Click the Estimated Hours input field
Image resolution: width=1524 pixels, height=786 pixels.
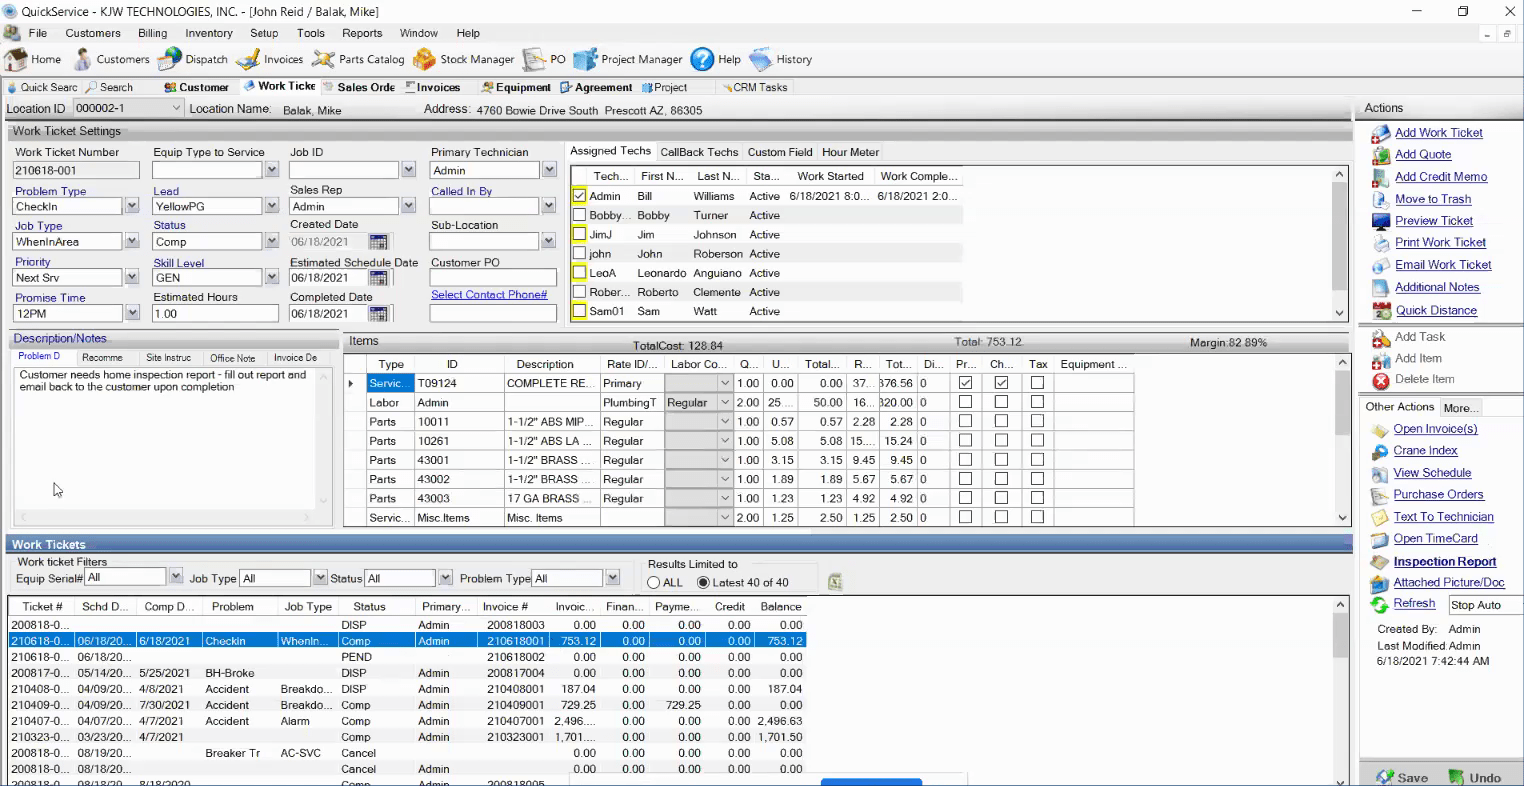[214, 313]
